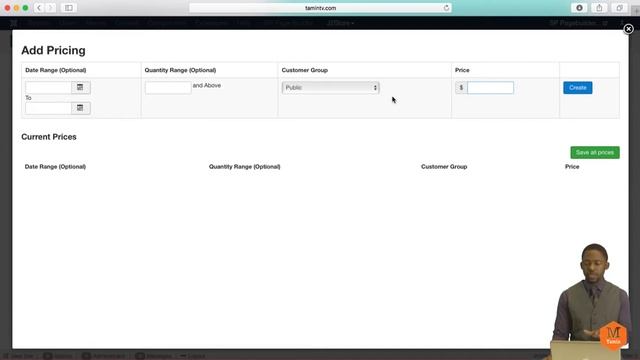Open the Customer Group dropdown
Viewport: 640px width, 360px height.
point(331,87)
